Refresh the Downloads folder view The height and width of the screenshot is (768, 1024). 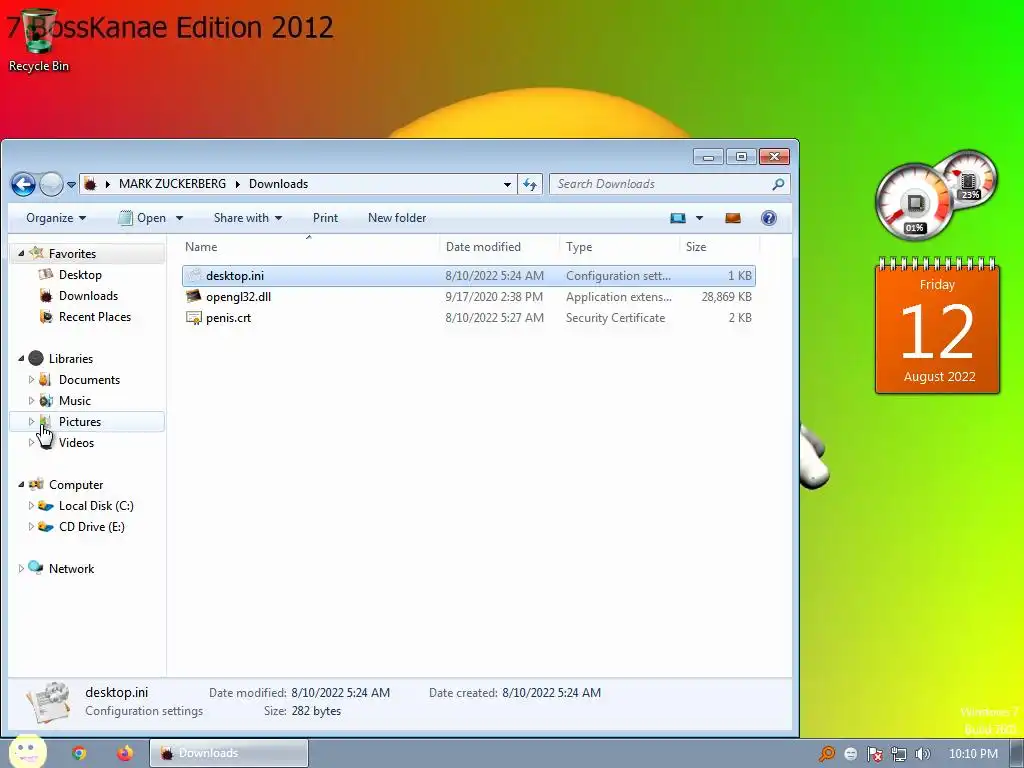[530, 184]
